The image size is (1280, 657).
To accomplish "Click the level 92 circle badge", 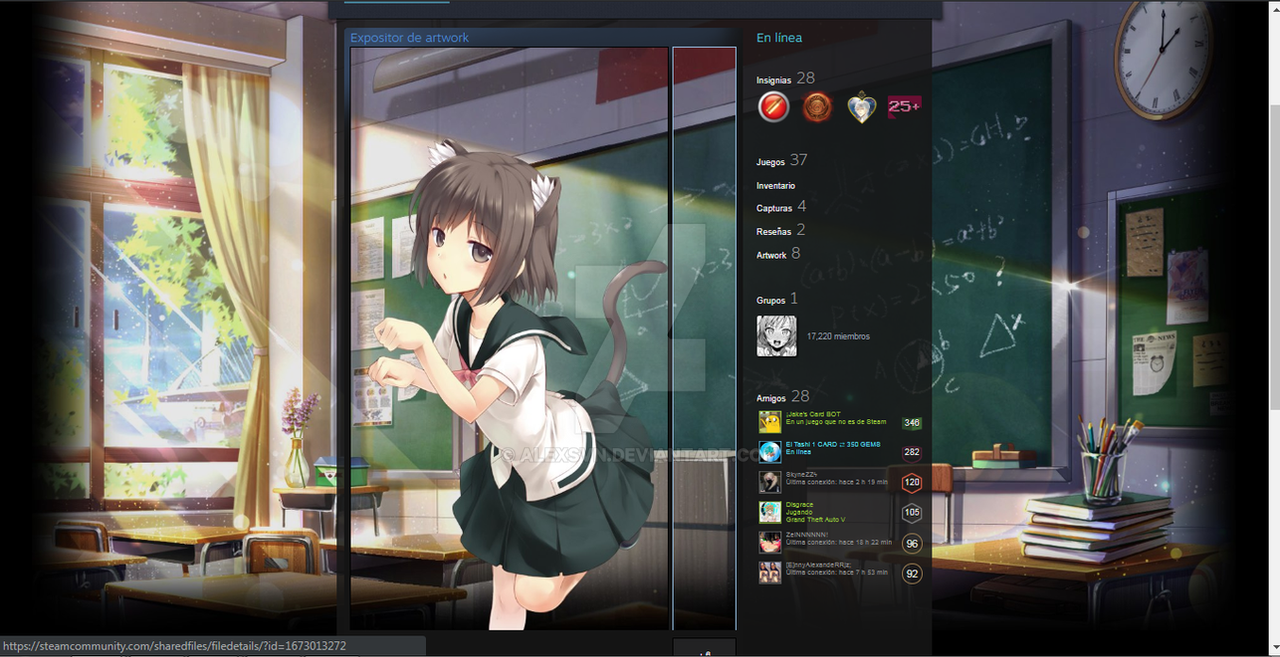I will coord(911,573).
